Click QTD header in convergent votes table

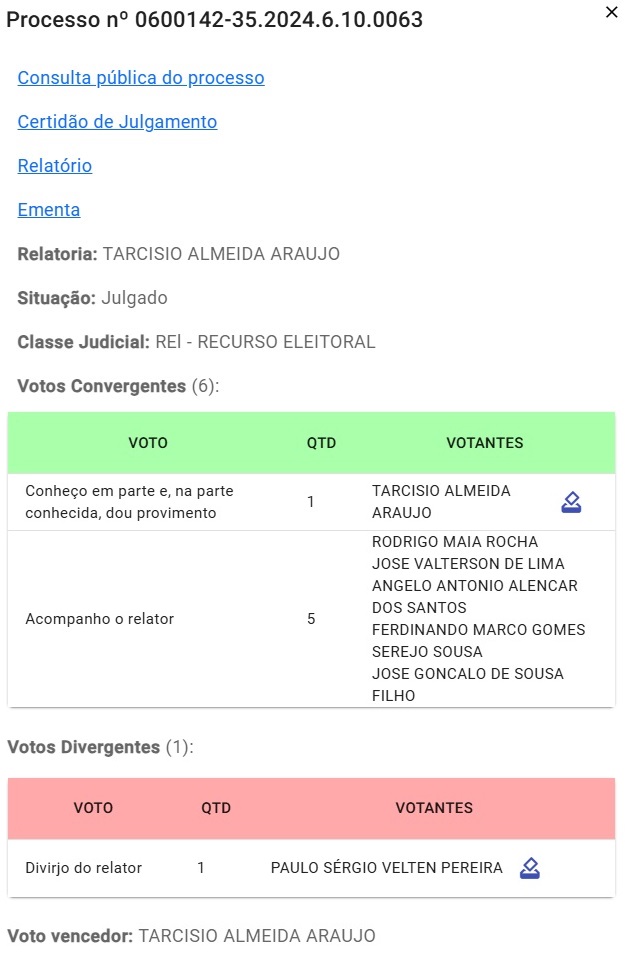click(x=321, y=443)
